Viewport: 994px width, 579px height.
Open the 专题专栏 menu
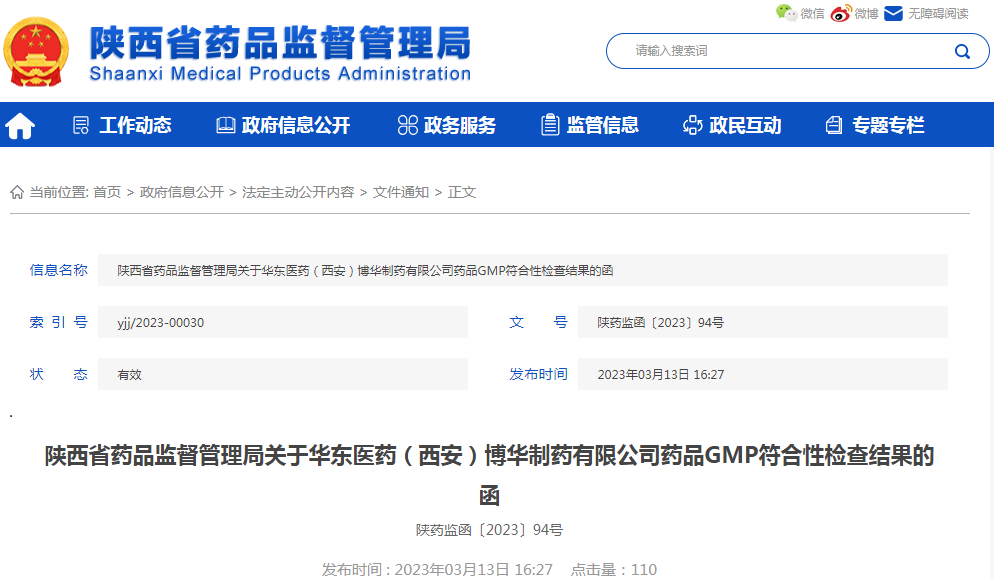pos(888,125)
